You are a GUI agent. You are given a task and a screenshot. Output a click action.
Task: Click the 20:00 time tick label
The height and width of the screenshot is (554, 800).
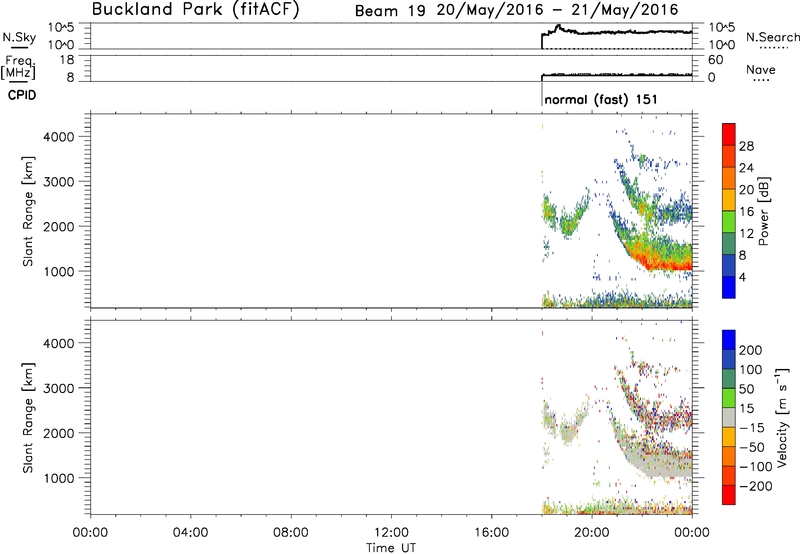pos(592,533)
